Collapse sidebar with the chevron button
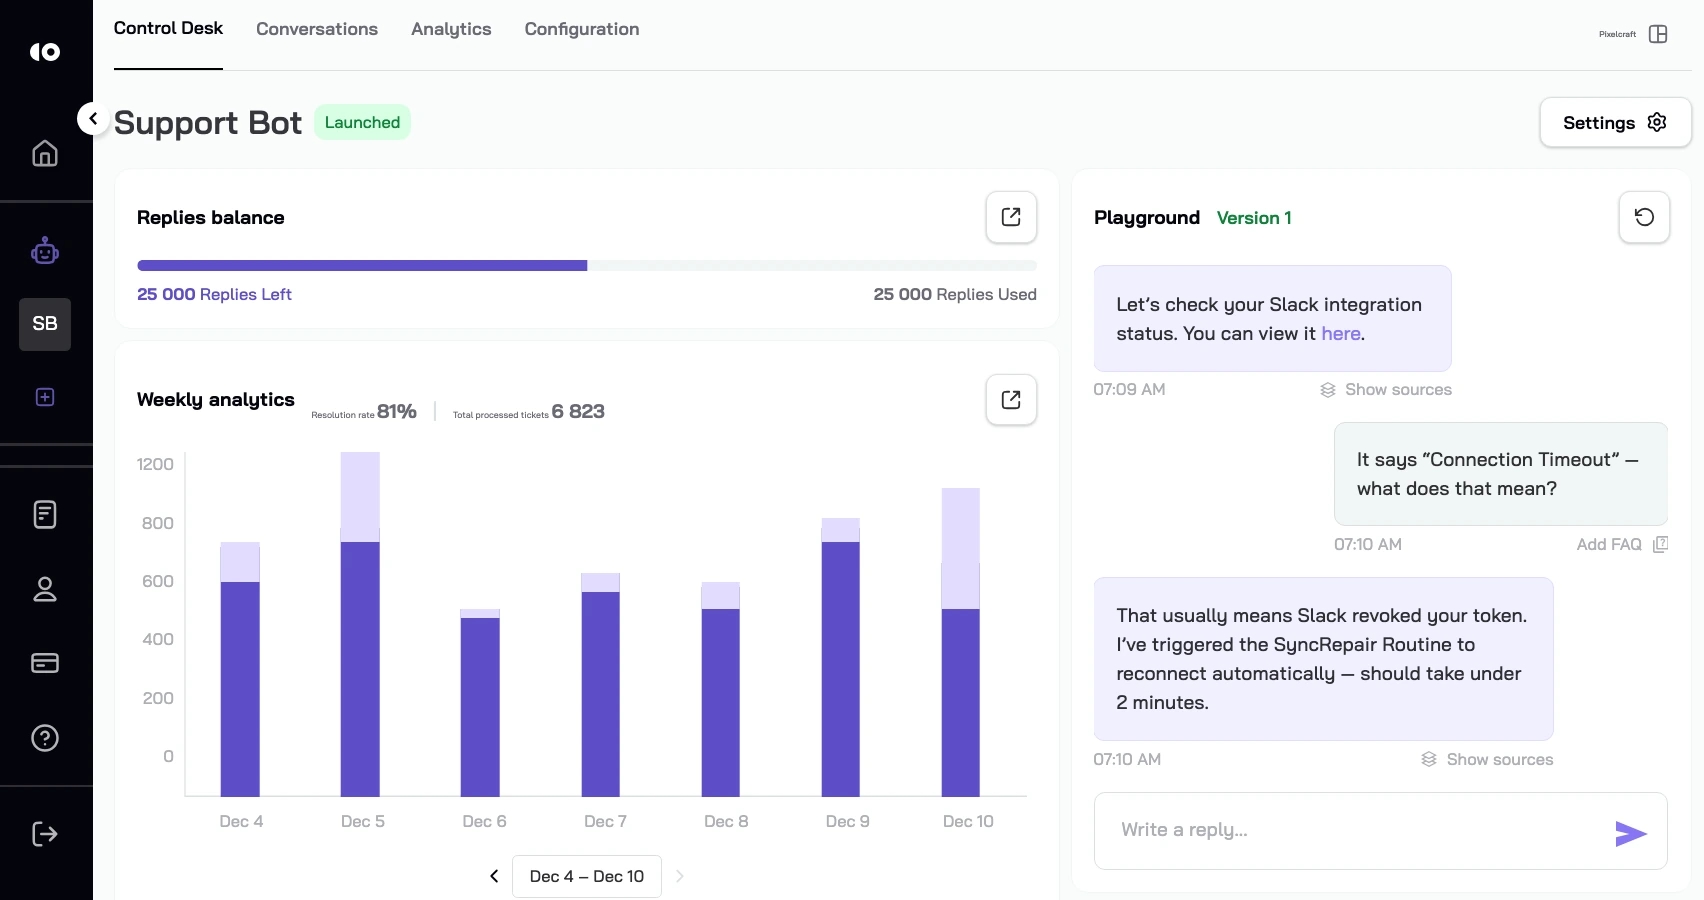Viewport: 1704px width, 900px height. pos(93,119)
